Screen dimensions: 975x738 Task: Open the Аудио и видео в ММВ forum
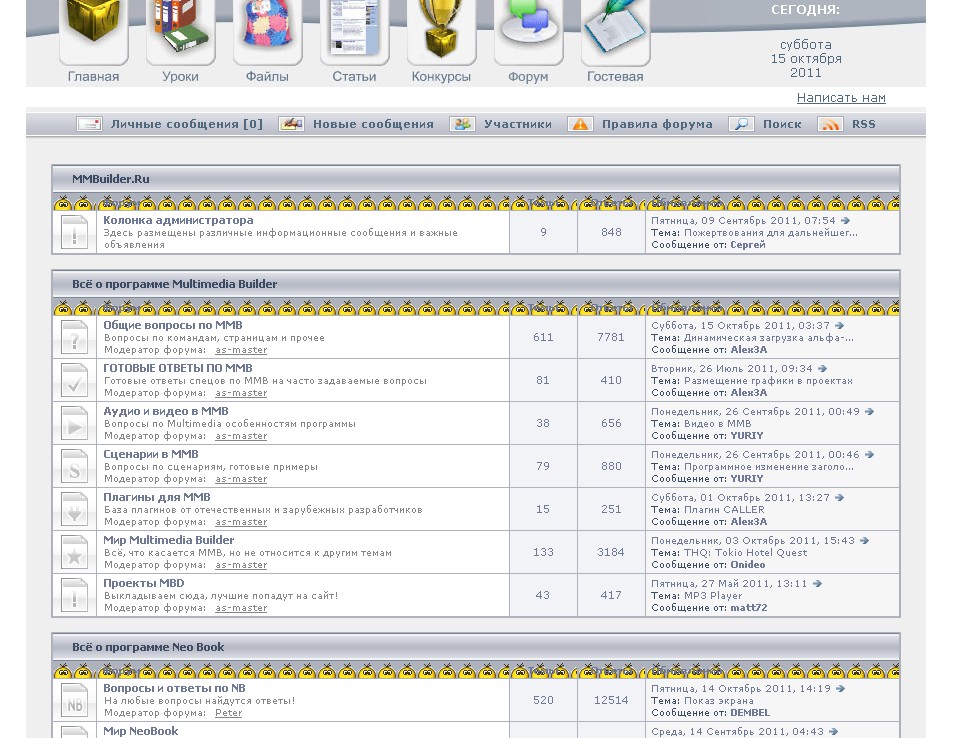[166, 411]
